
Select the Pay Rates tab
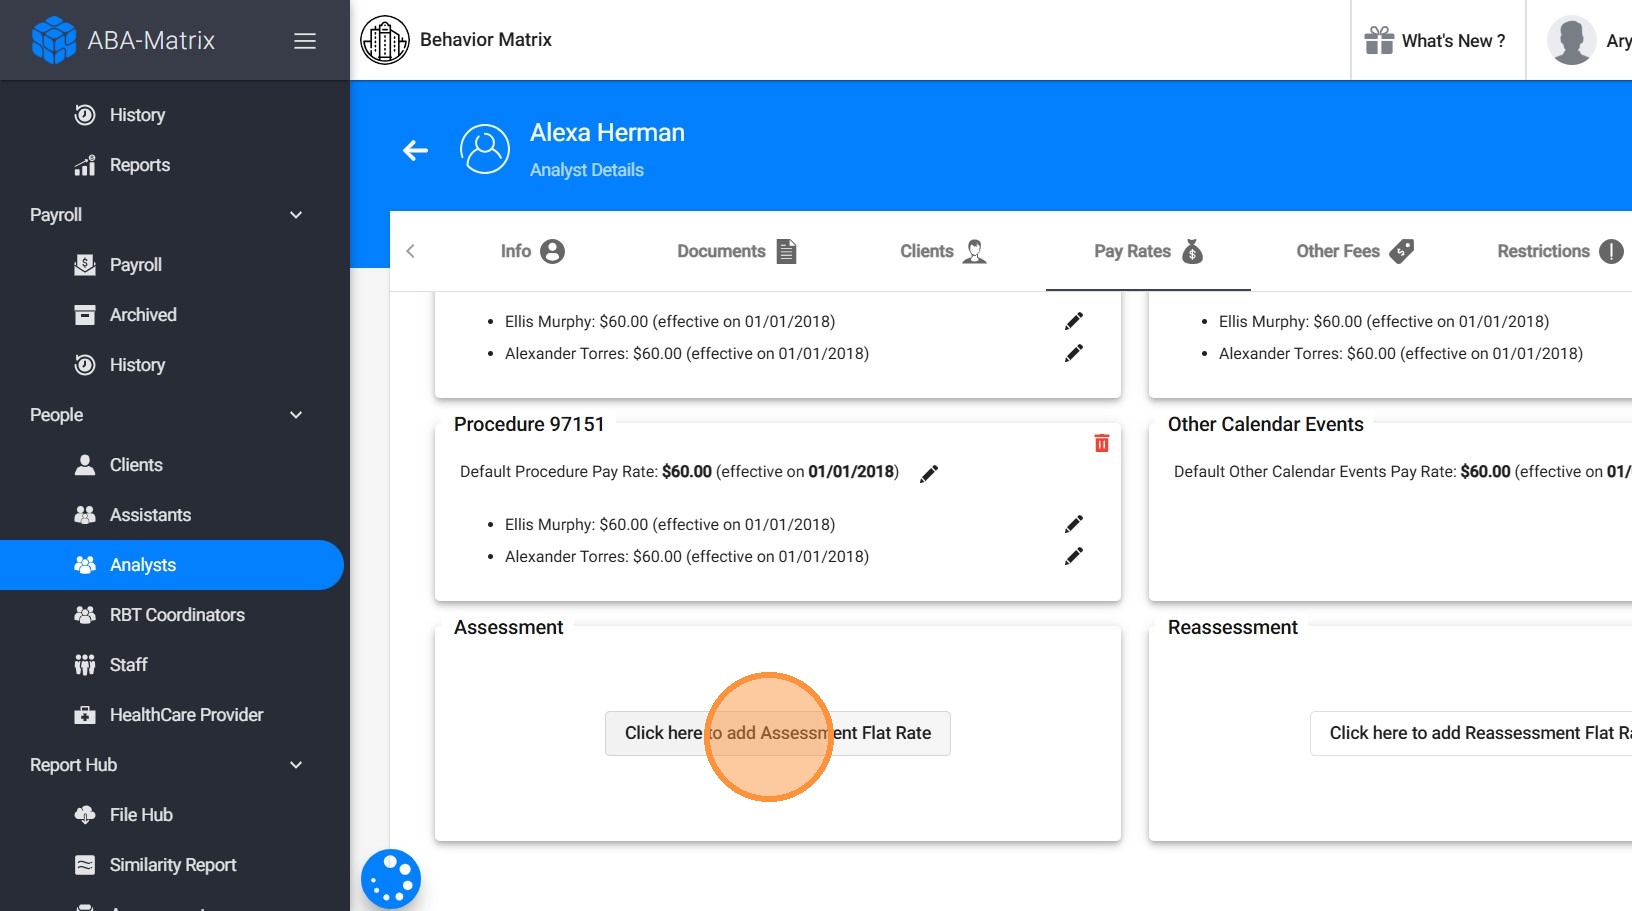coord(1148,251)
